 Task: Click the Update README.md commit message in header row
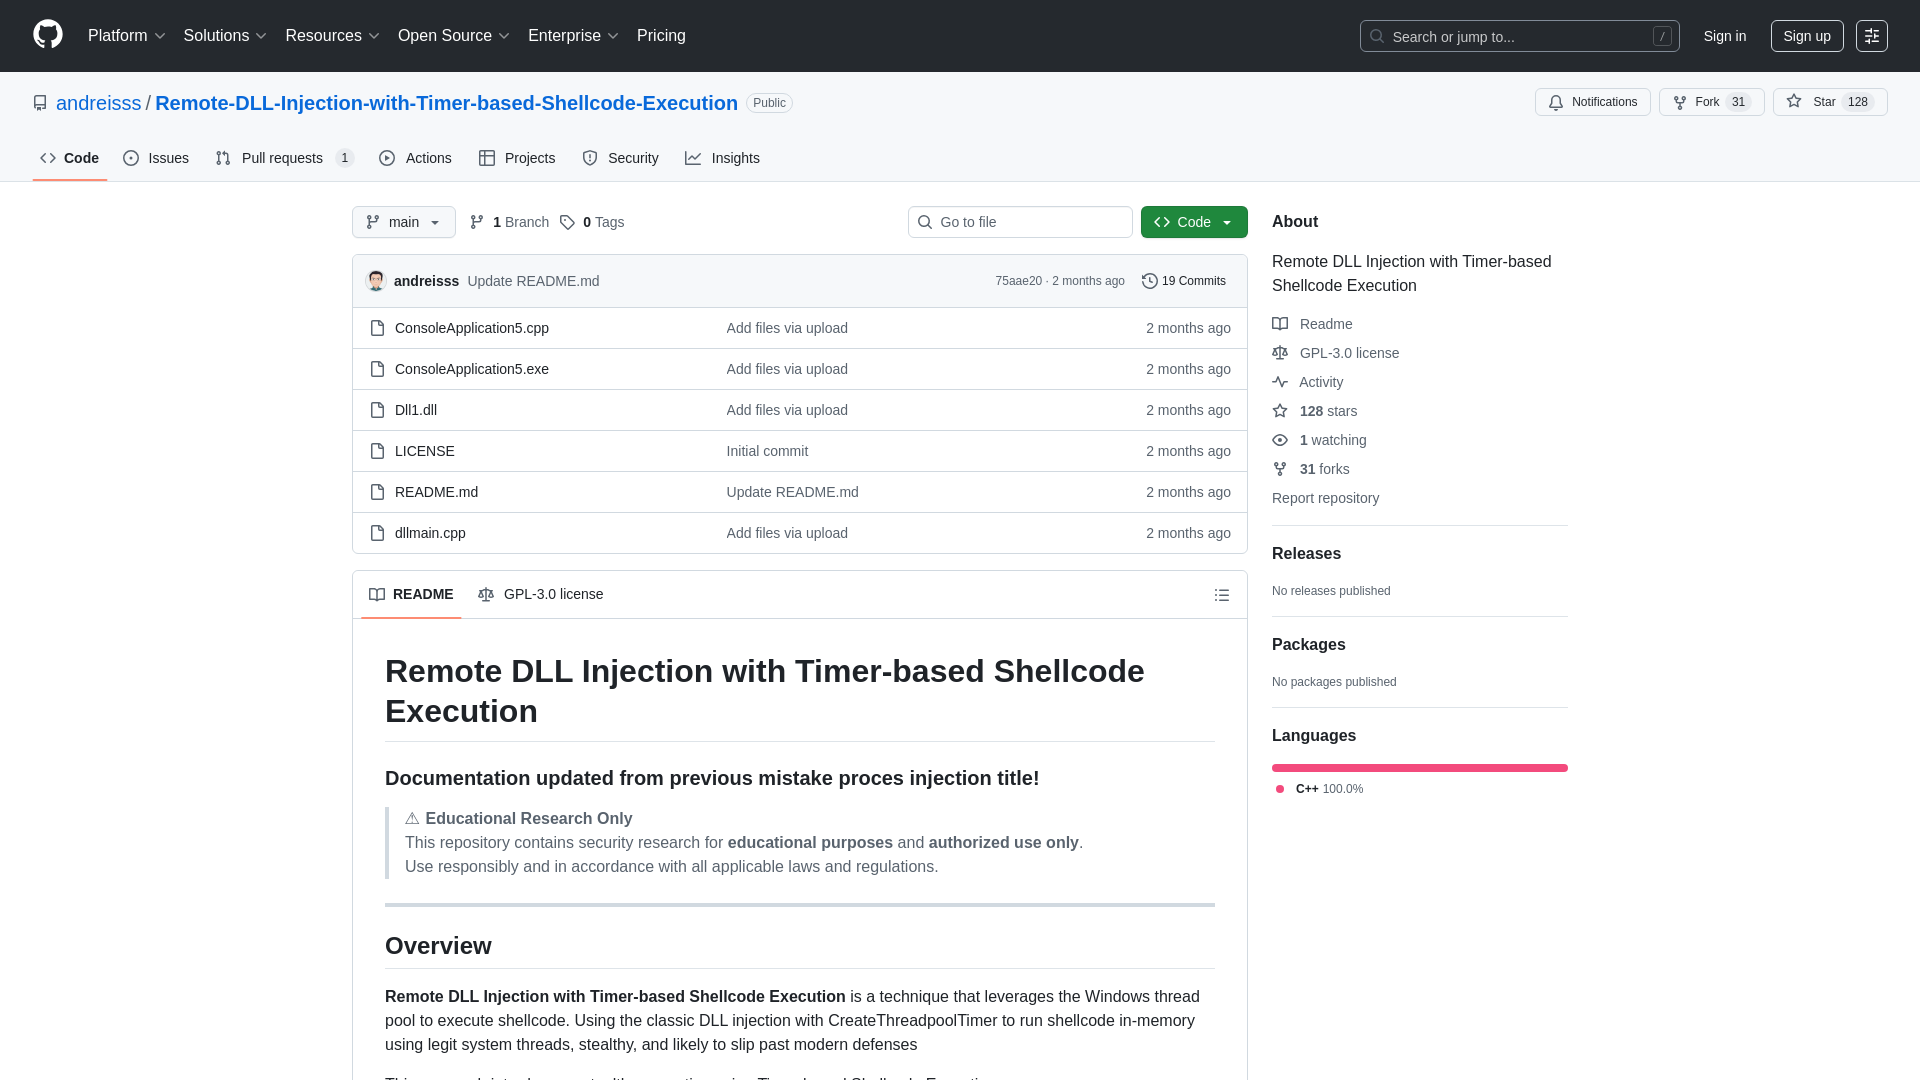pyautogui.click(x=533, y=281)
